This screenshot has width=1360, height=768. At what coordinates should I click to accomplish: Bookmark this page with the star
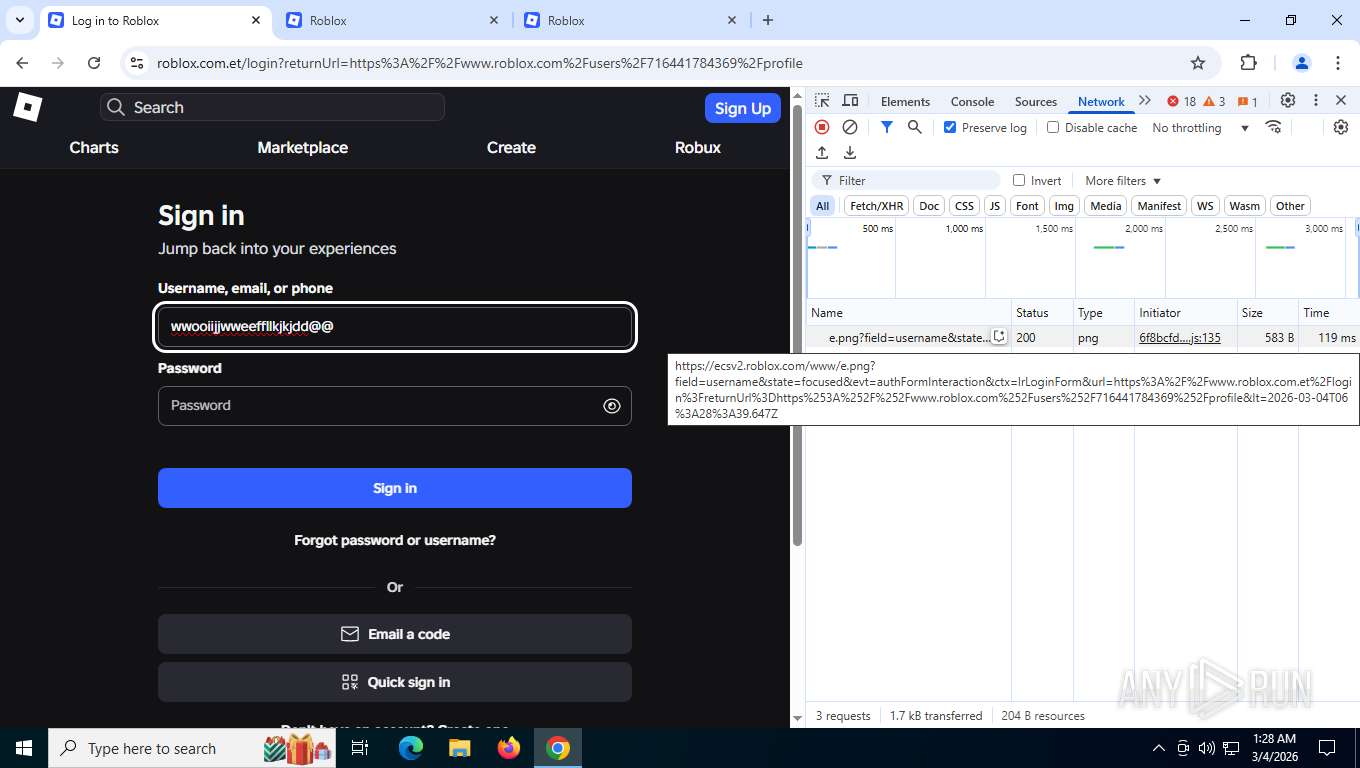coord(1198,63)
